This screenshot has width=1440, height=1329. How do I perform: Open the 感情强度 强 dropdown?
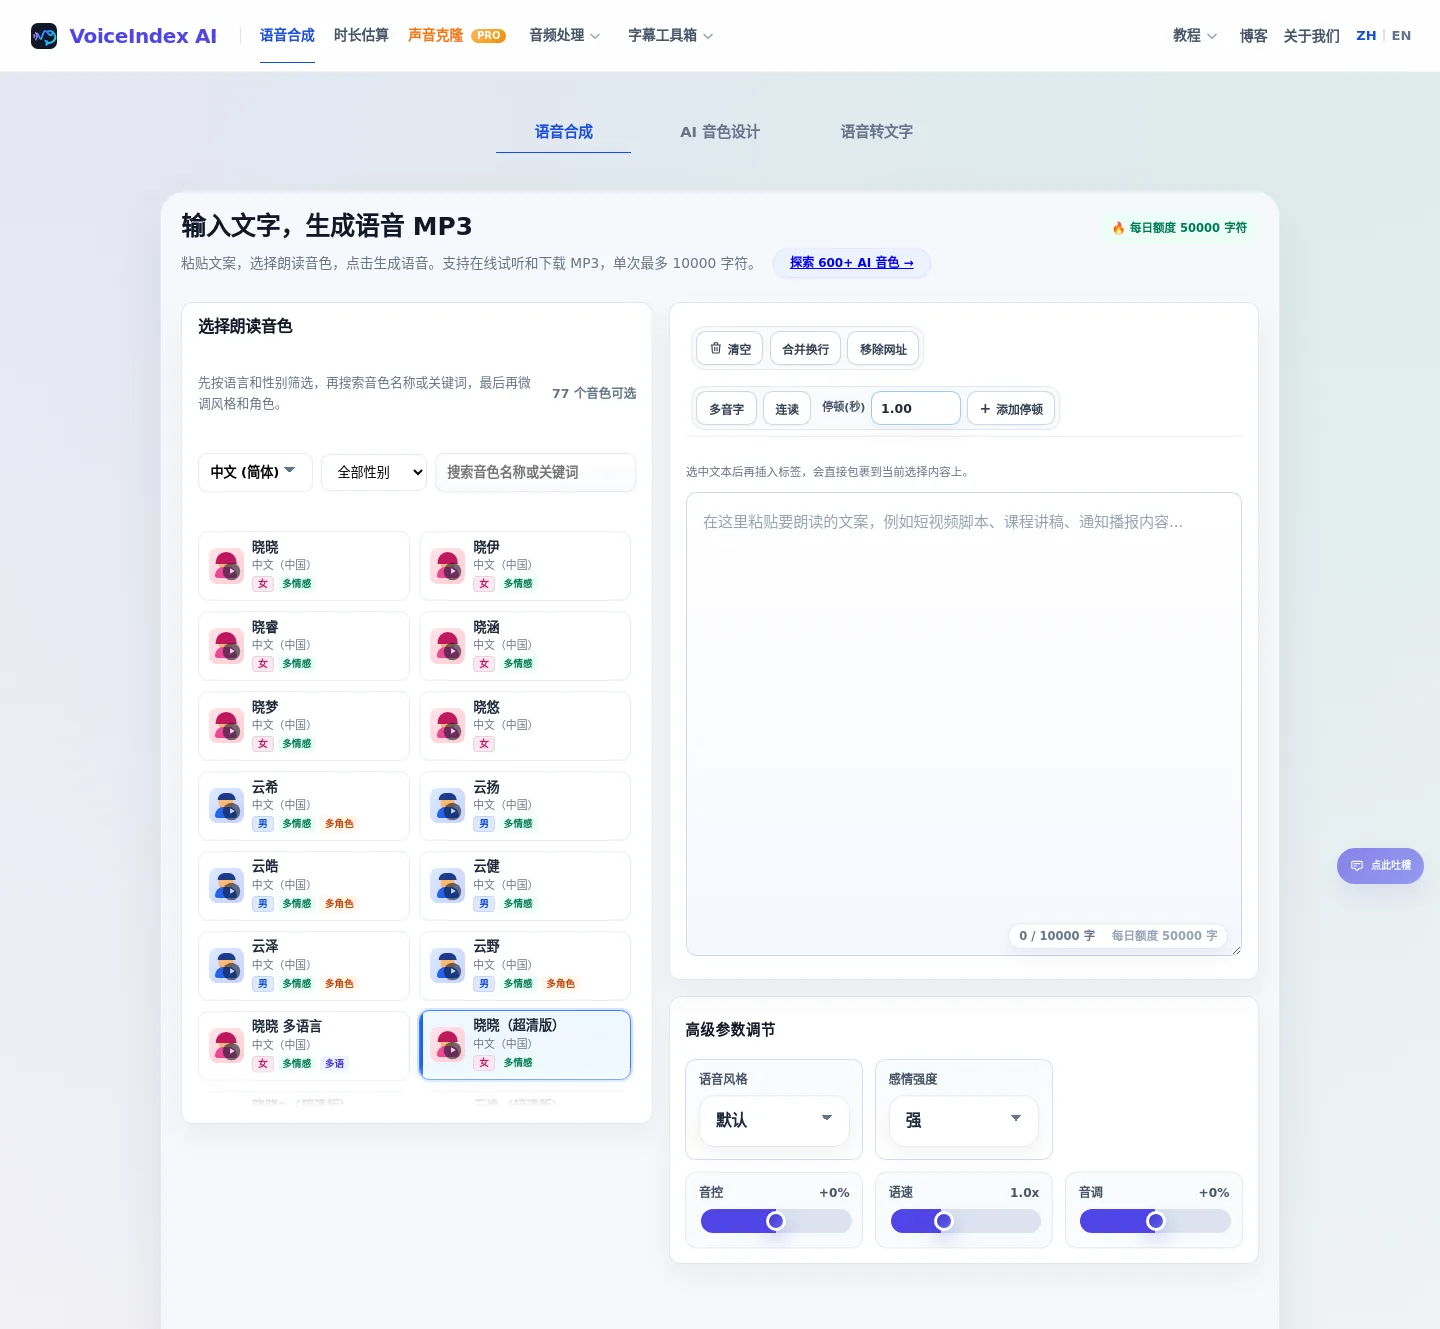click(x=963, y=1120)
